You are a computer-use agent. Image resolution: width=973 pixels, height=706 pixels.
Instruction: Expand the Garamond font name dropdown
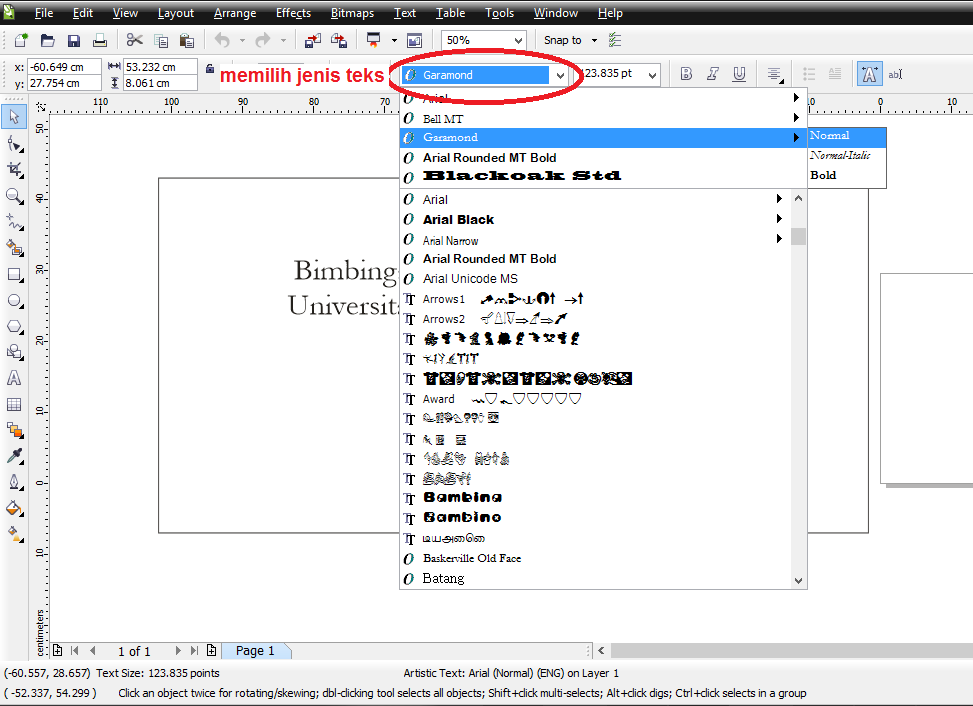pos(560,75)
